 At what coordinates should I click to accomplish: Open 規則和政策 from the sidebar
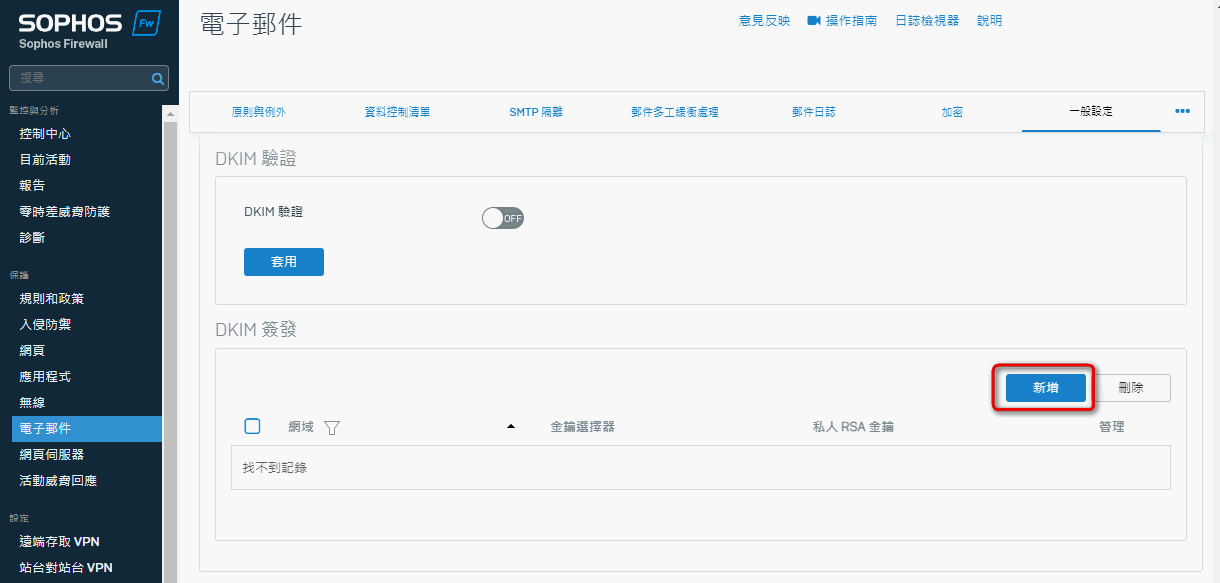tap(52, 299)
